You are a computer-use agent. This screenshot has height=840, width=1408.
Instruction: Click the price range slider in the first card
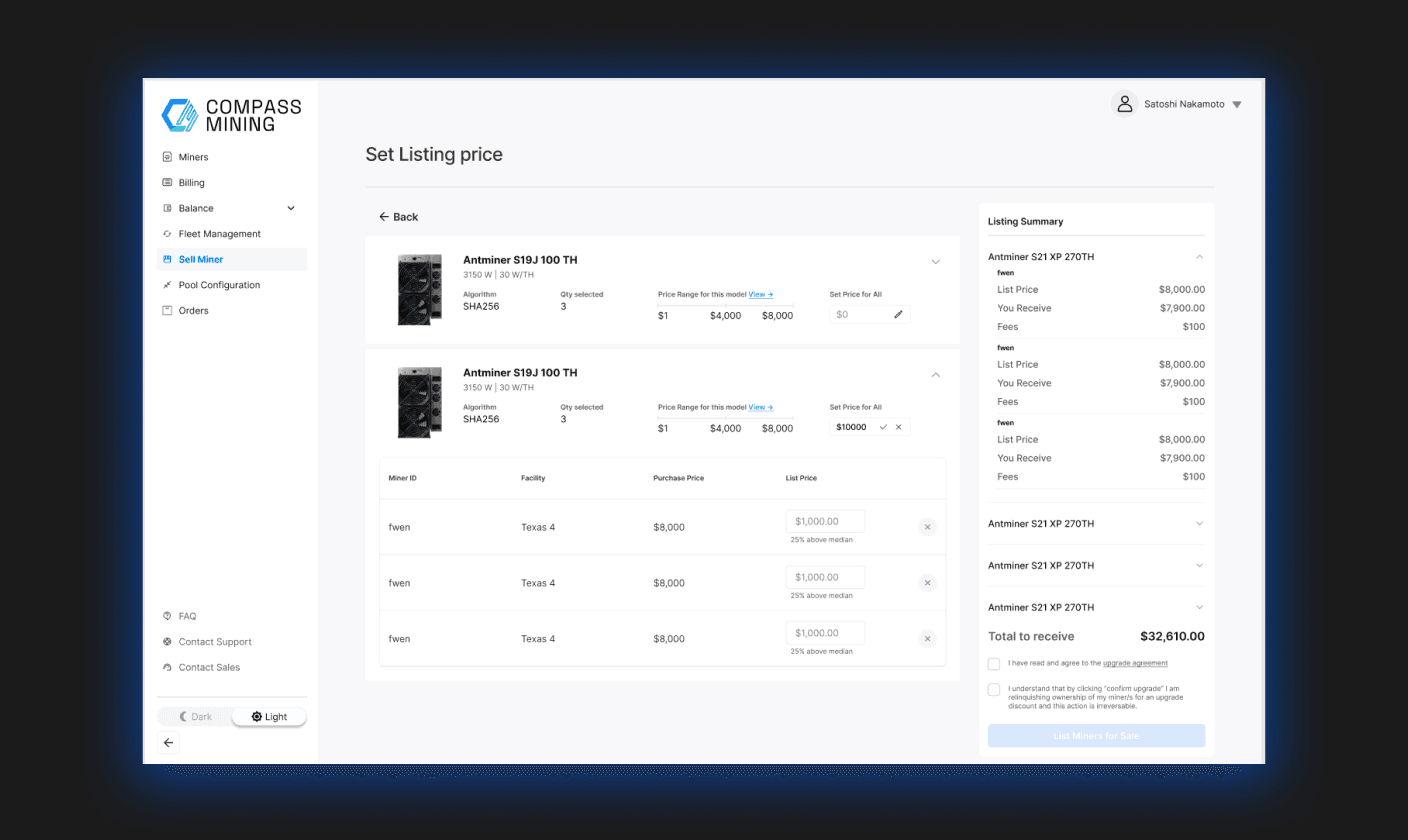[x=725, y=305]
